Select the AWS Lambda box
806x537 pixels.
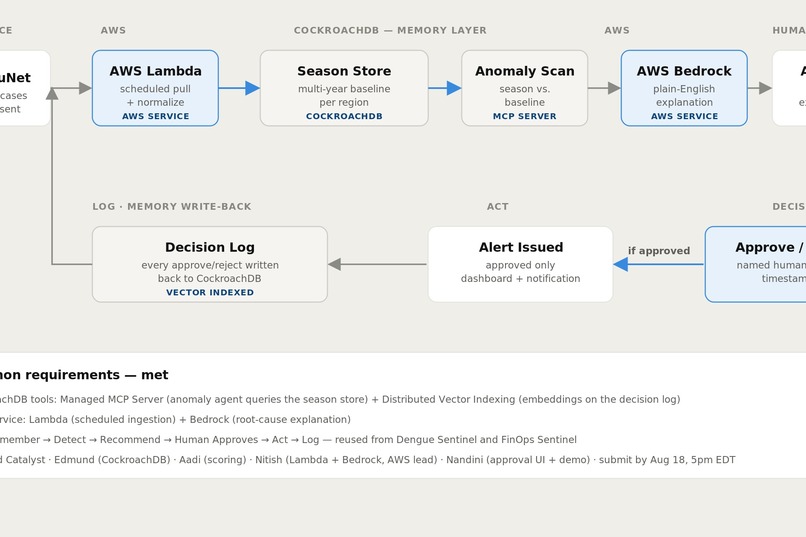(155, 88)
